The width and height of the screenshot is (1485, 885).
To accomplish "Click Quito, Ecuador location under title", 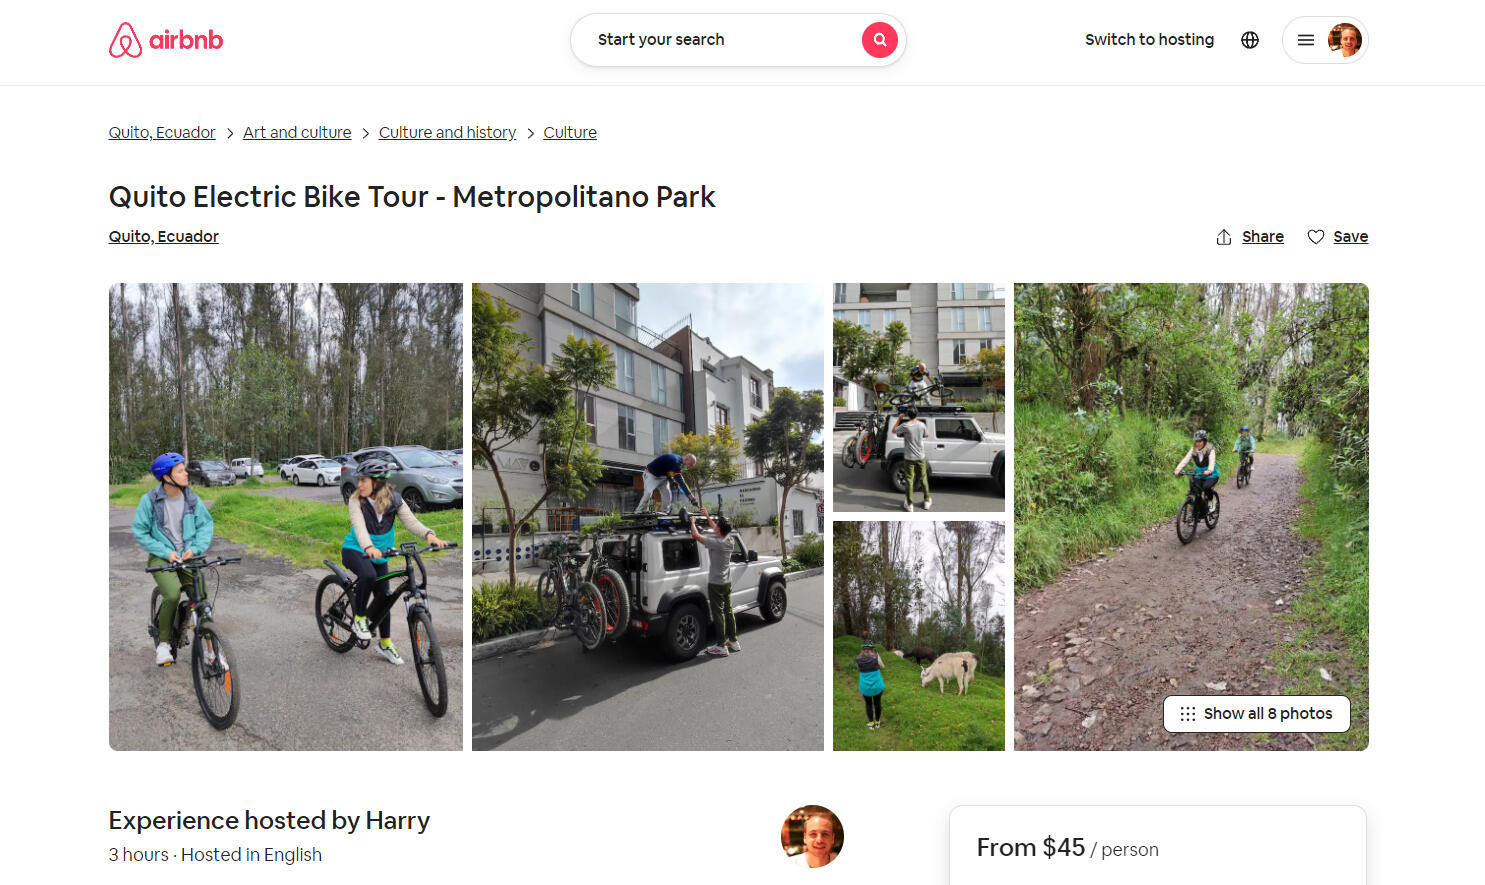I will point(164,237).
